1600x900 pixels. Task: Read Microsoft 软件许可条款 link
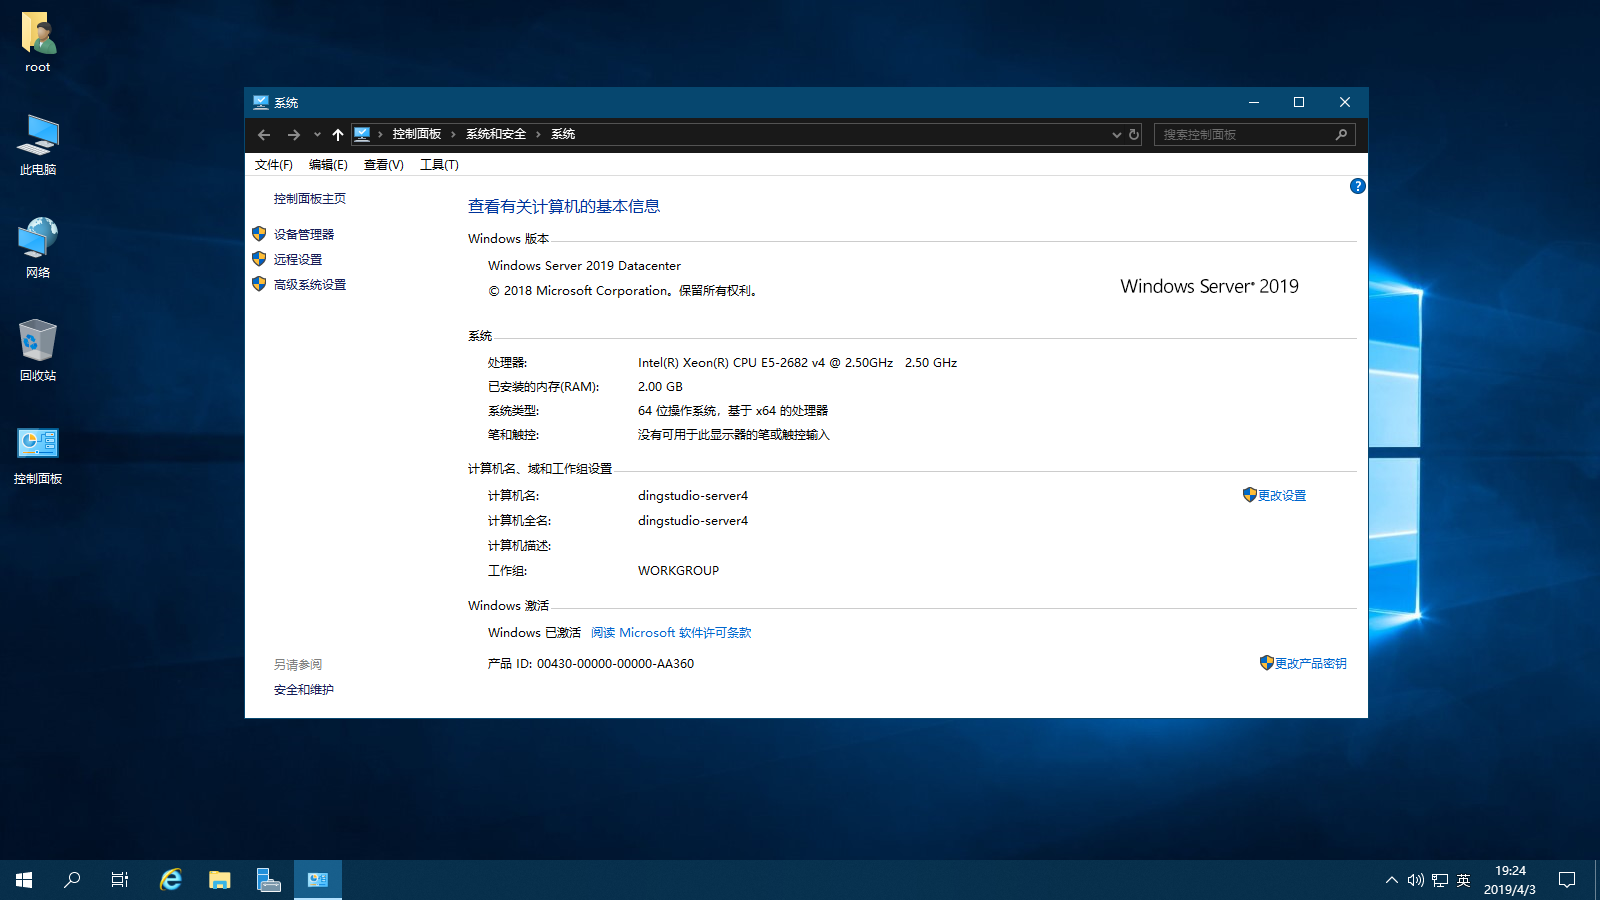pyautogui.click(x=671, y=633)
